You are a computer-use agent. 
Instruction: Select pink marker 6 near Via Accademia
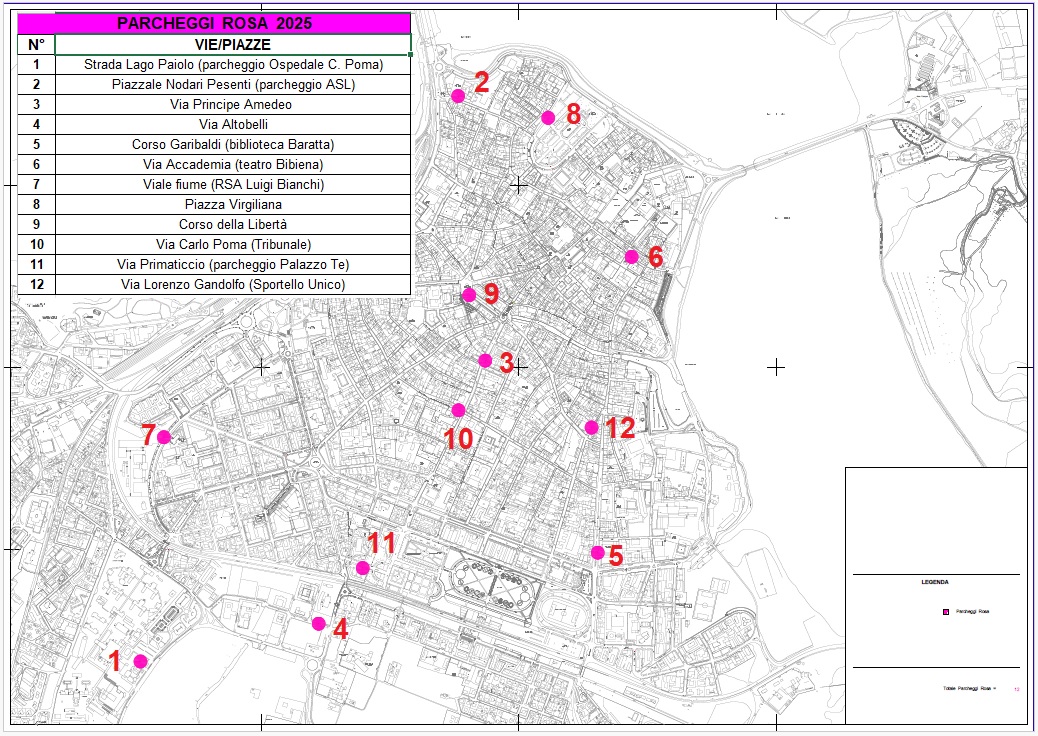tap(632, 255)
